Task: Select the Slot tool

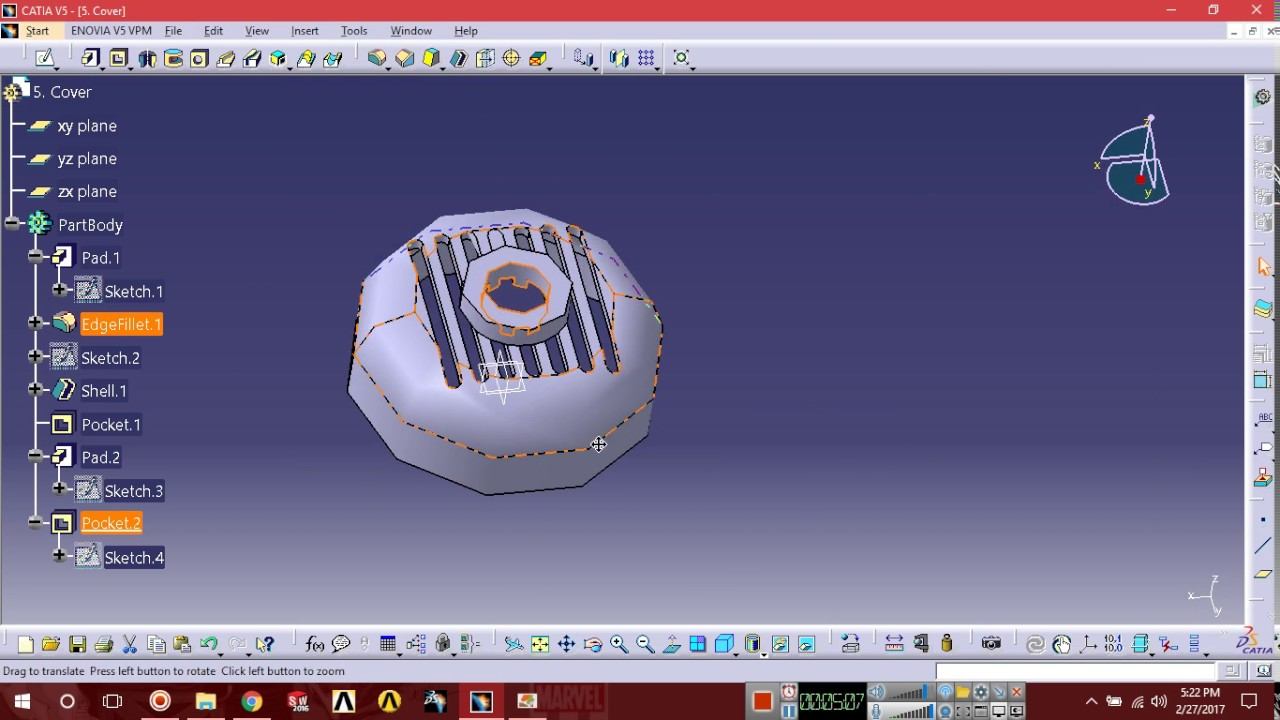Action: 252,58
